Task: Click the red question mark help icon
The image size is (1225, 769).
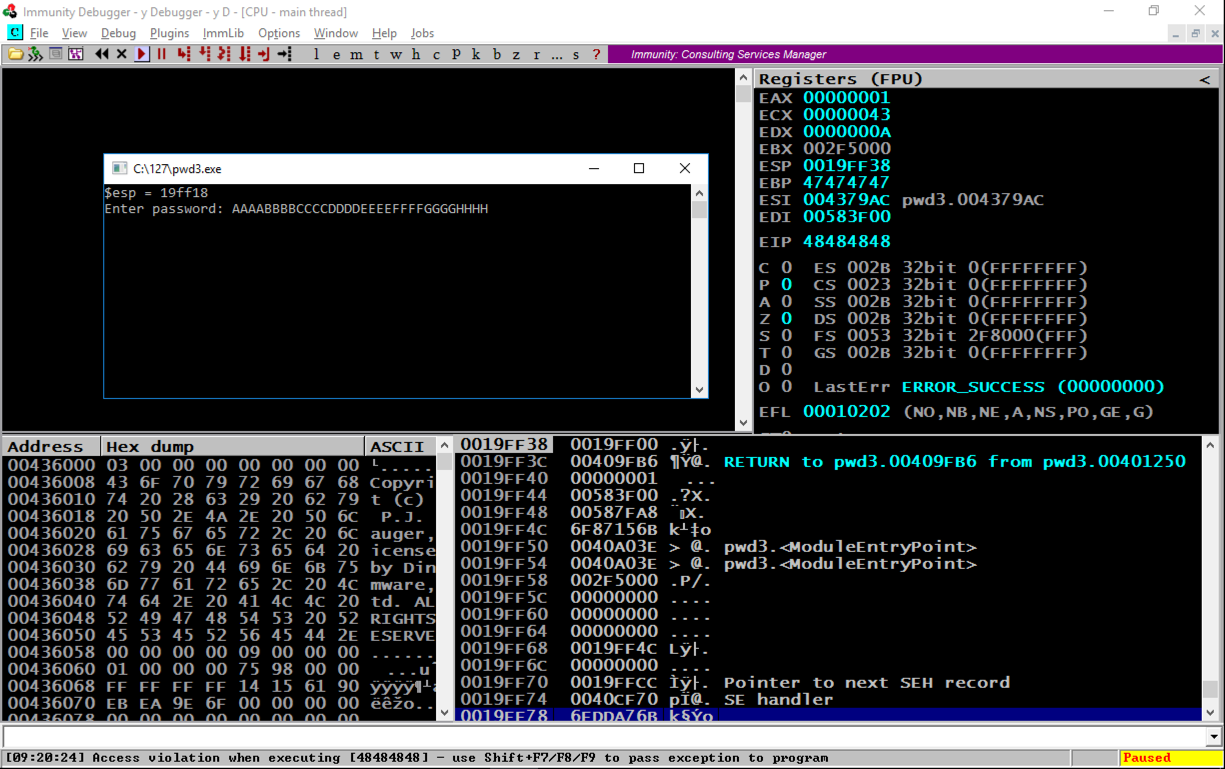Action: click(596, 54)
